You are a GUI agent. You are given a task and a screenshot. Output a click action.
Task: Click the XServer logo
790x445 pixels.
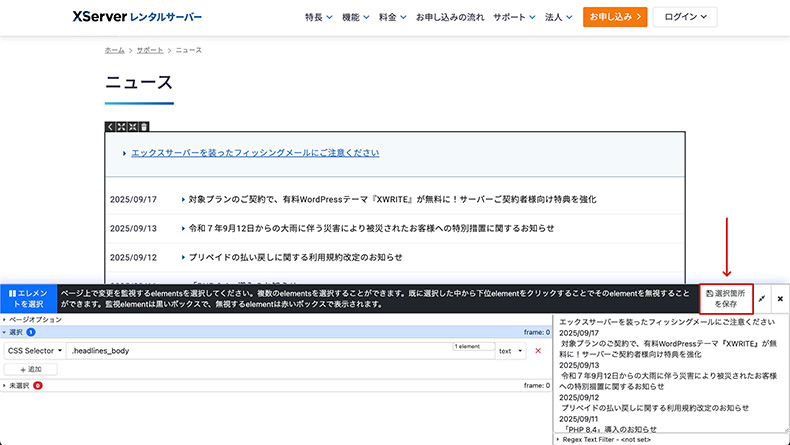pyautogui.click(x=137, y=17)
